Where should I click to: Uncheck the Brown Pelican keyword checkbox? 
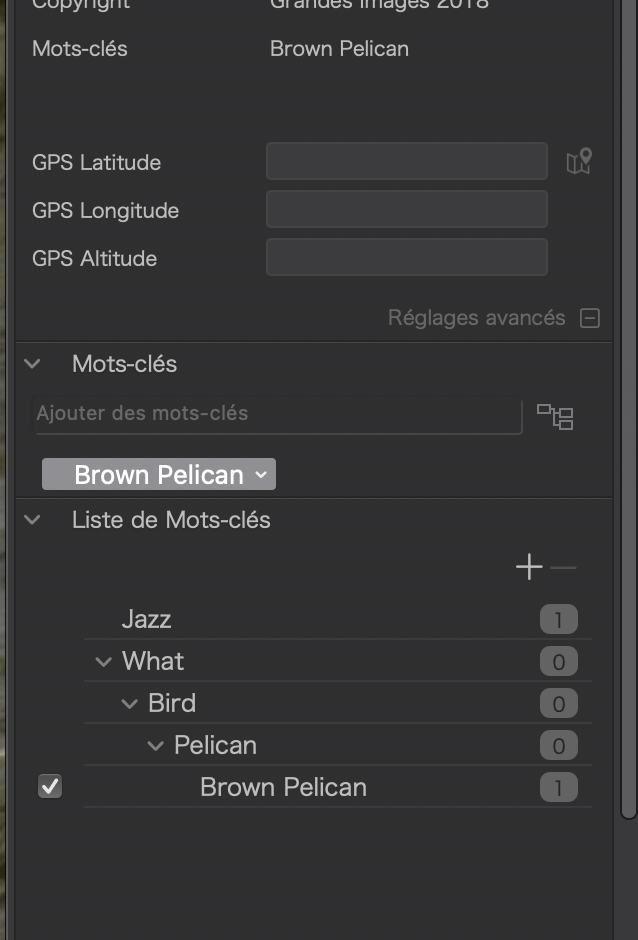pyautogui.click(x=50, y=787)
